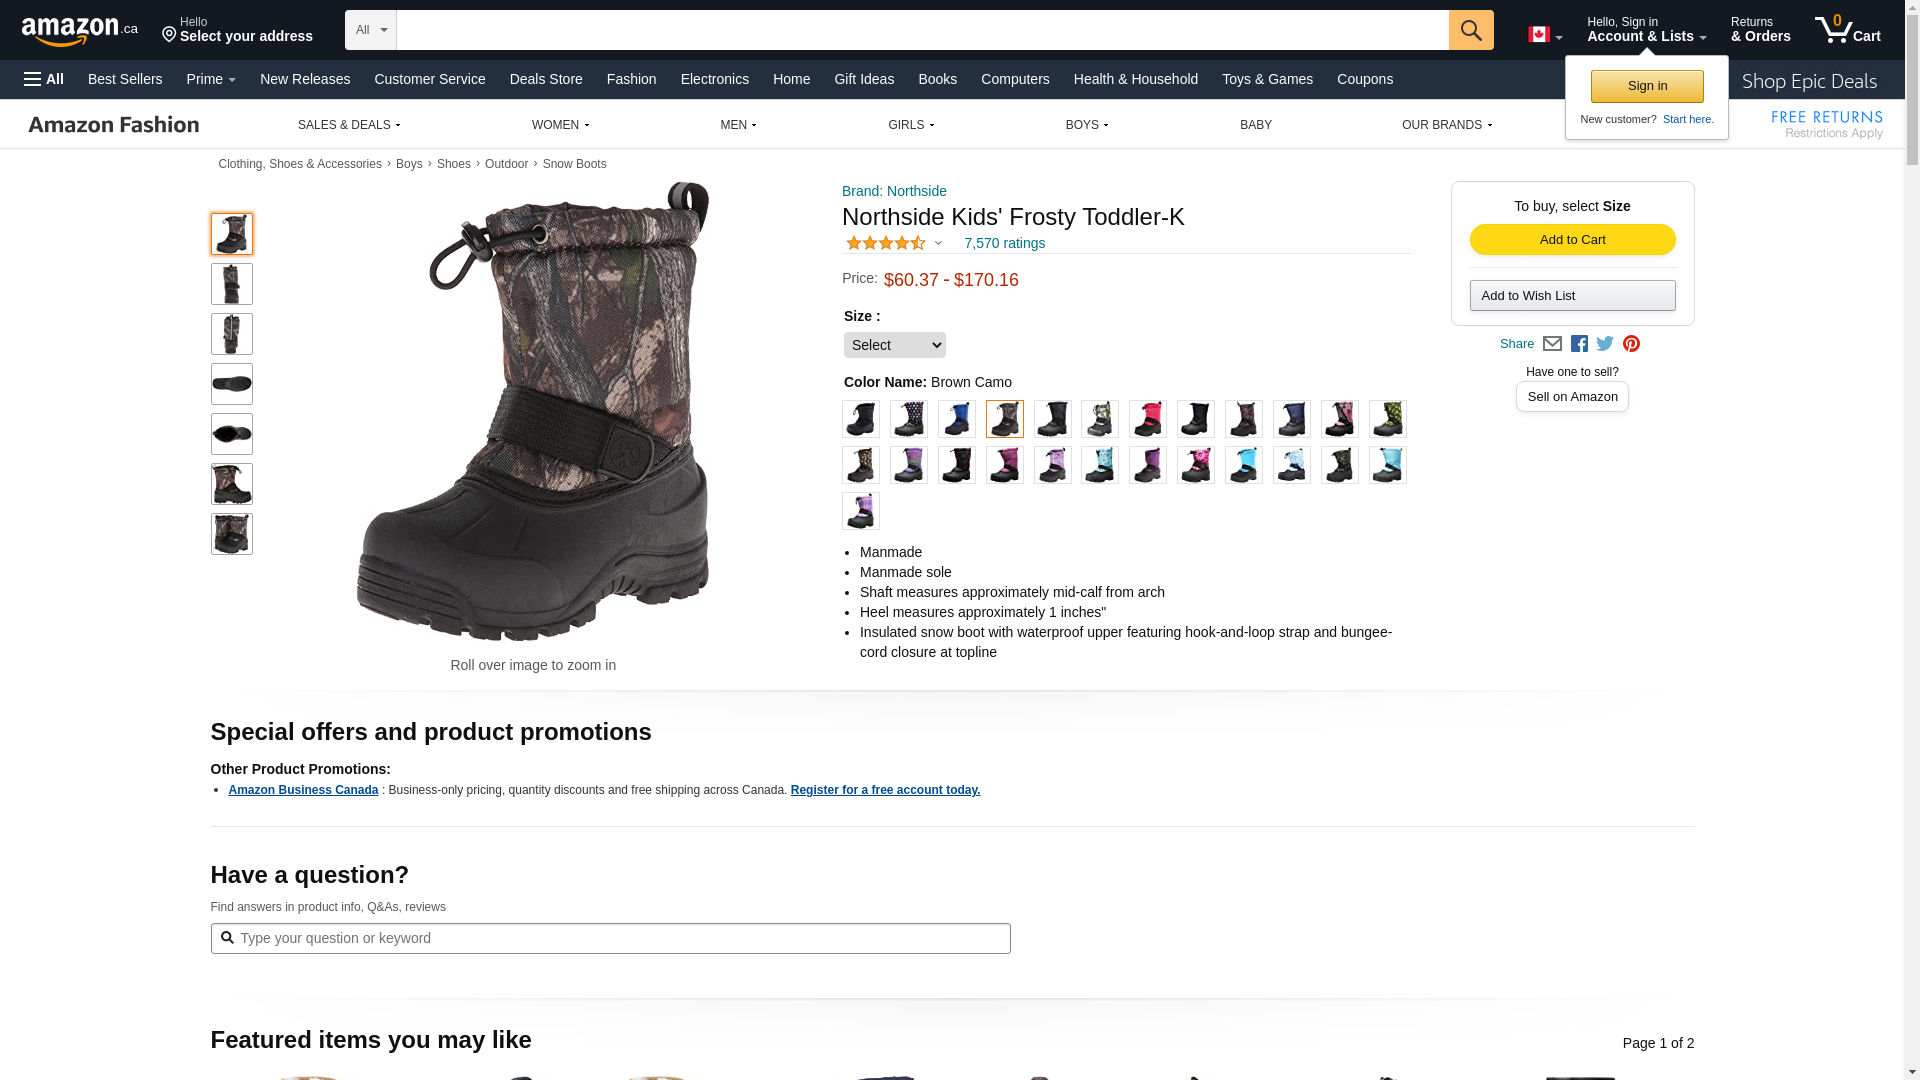Click the Add to Cart button
The height and width of the screenshot is (1080, 1920).
point(1573,240)
